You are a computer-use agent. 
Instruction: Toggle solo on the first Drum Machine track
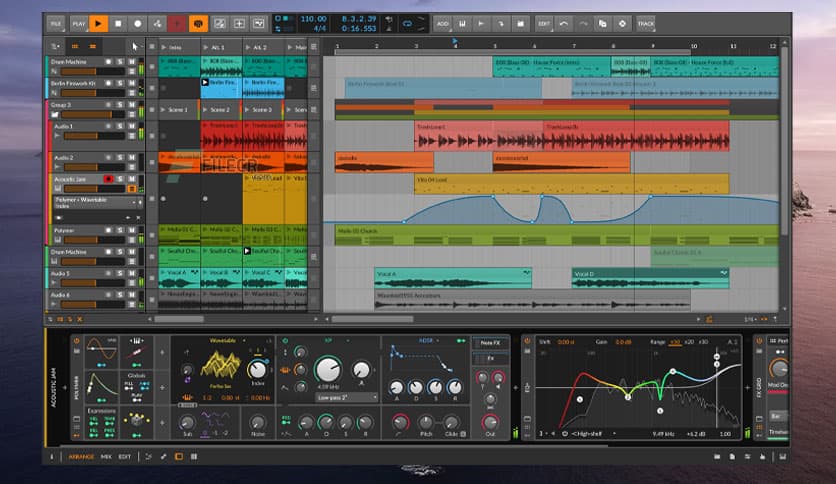(120, 62)
